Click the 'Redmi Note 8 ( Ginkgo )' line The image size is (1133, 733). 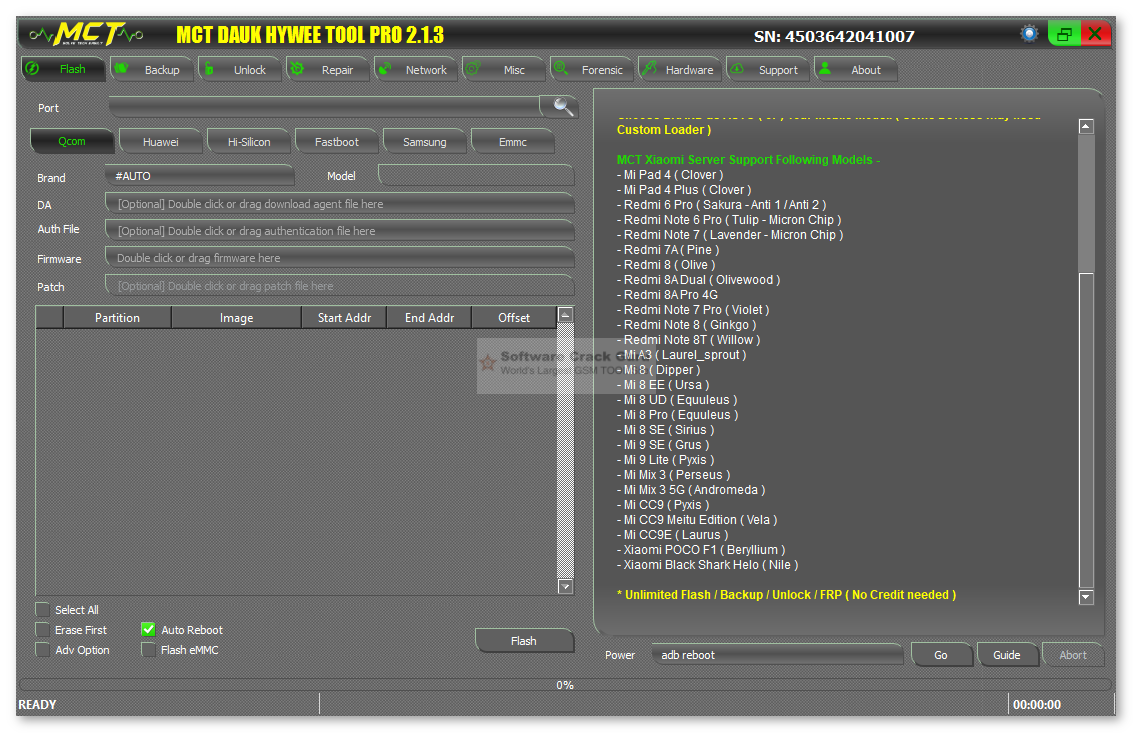(686, 325)
